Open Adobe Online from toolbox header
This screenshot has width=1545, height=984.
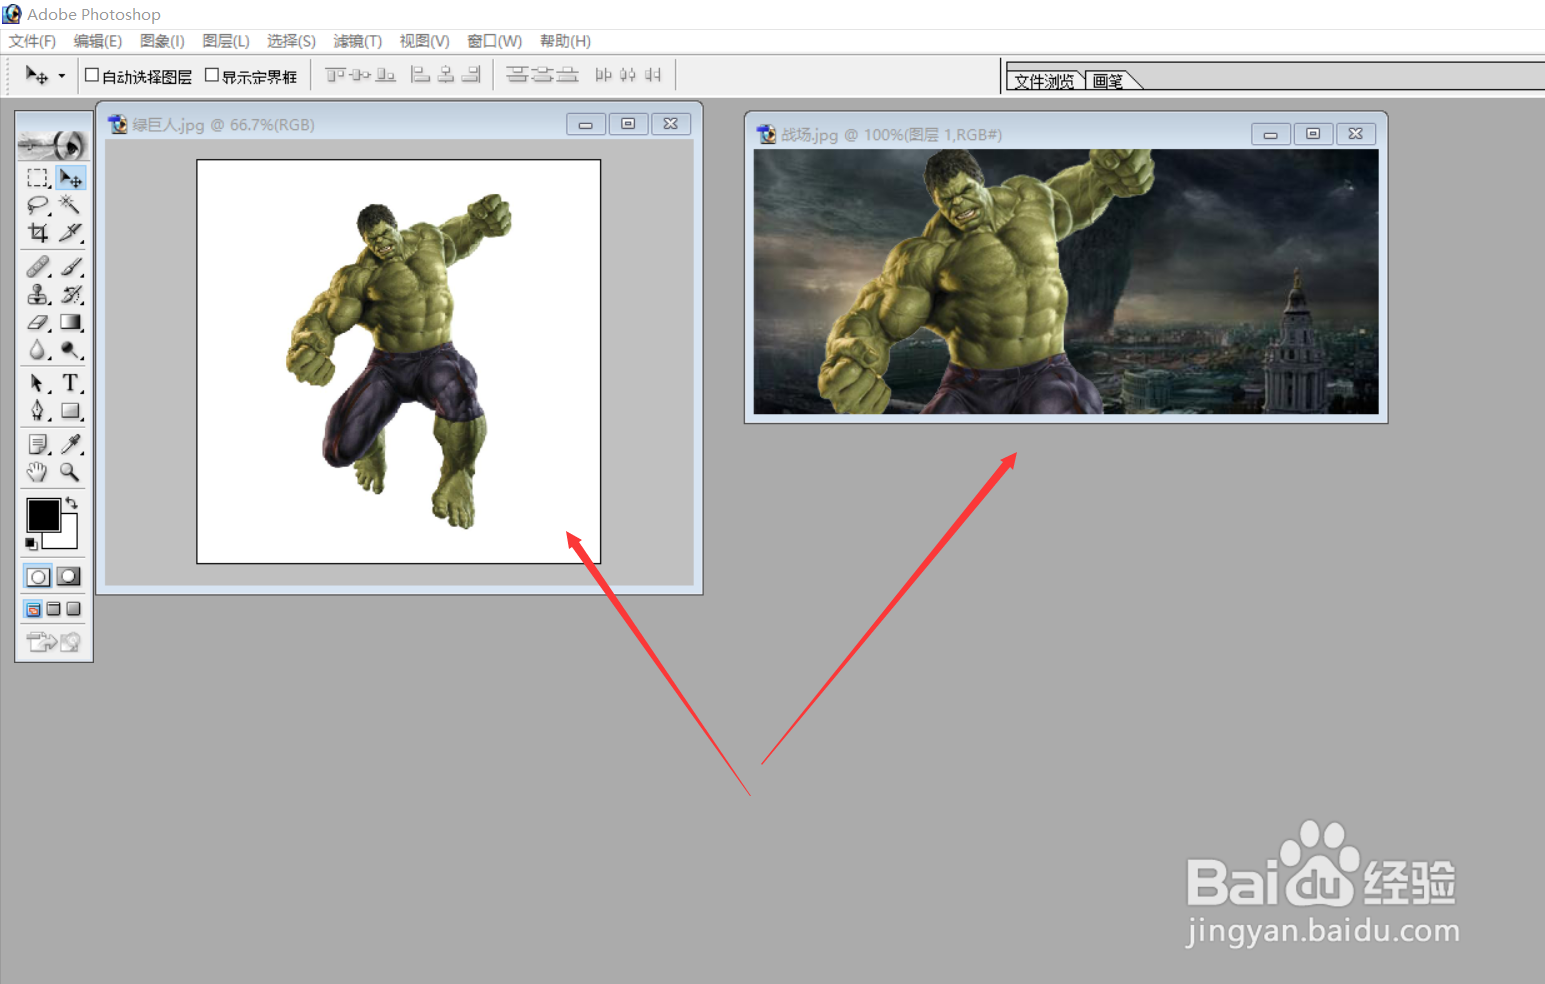click(x=54, y=145)
